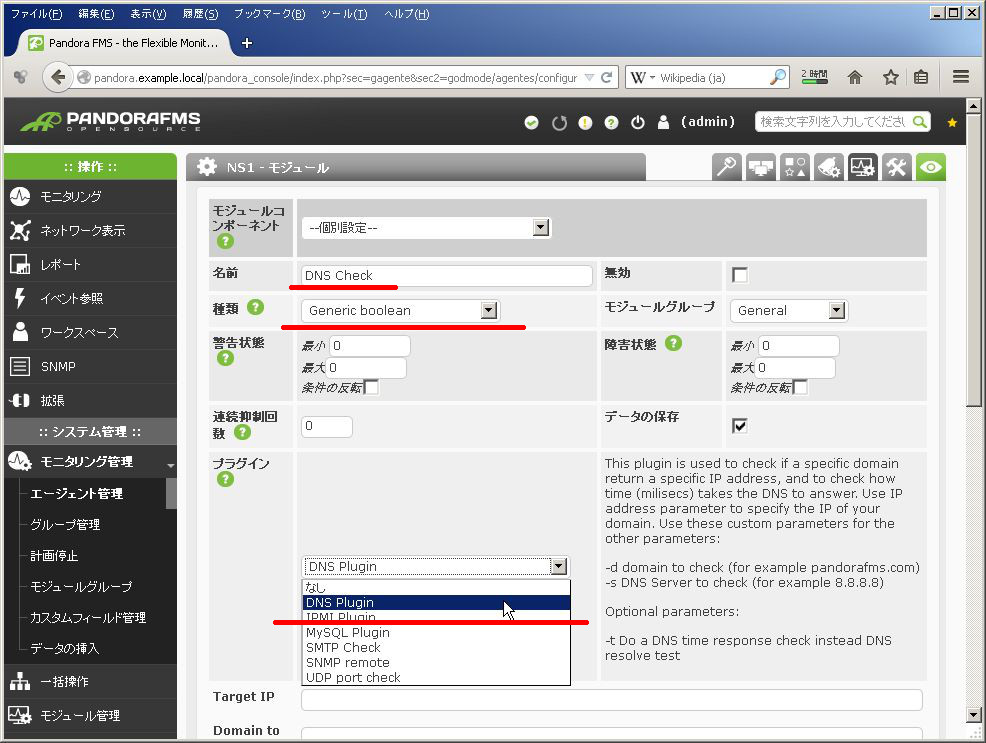Image resolution: width=986 pixels, height=743 pixels.
Task: Click the magnifier icon in Pandora search box
Action: (x=919, y=122)
